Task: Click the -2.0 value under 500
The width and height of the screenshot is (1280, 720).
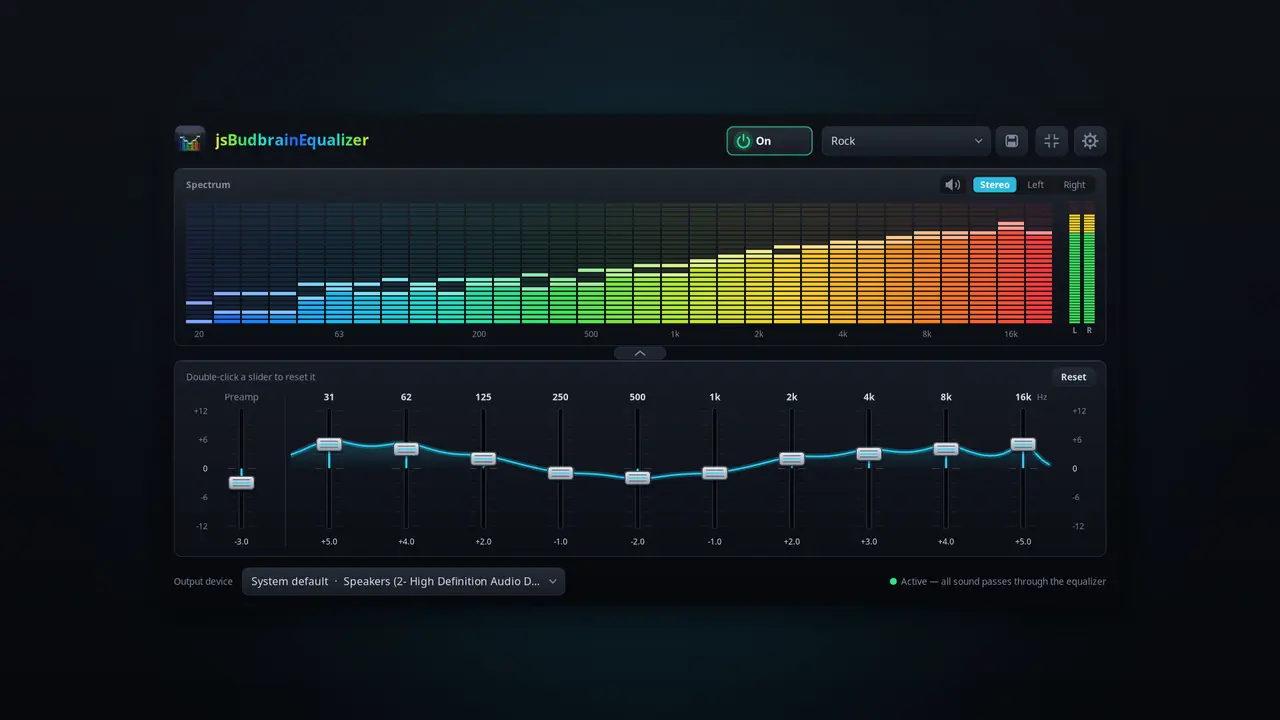Action: tap(637, 541)
